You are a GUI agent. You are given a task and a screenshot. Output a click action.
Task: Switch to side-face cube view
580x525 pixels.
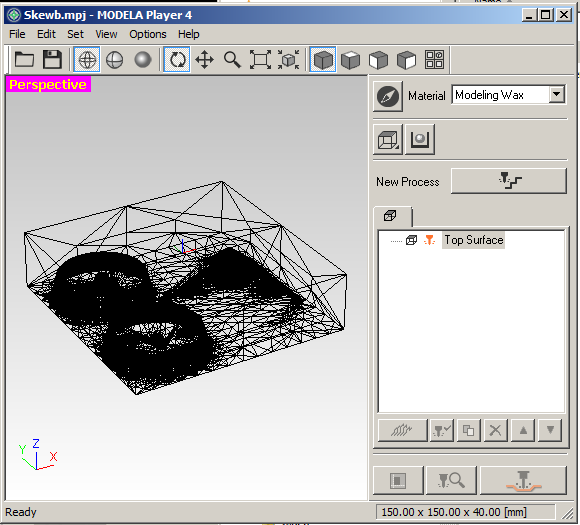[x=406, y=60]
